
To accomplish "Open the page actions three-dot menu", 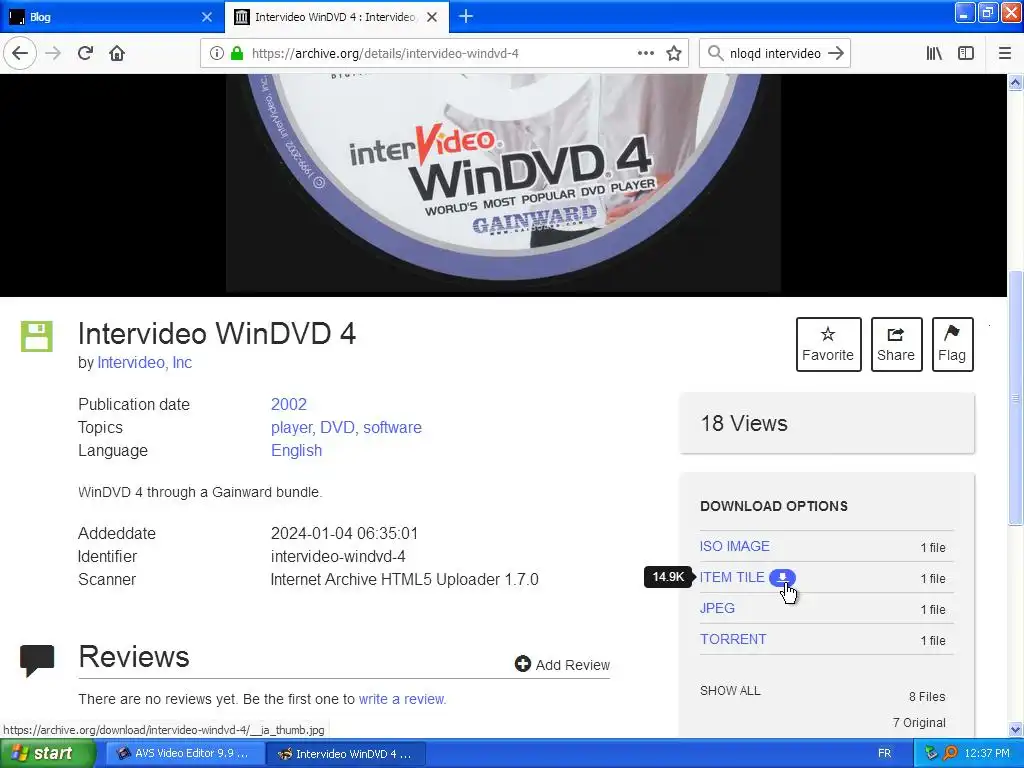I will coord(645,54).
